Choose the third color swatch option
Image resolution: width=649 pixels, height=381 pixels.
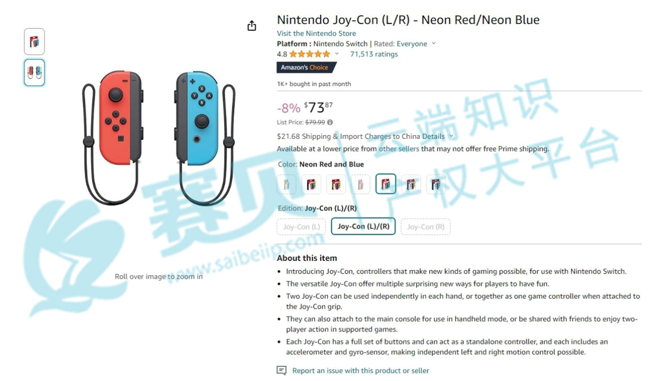coord(336,184)
